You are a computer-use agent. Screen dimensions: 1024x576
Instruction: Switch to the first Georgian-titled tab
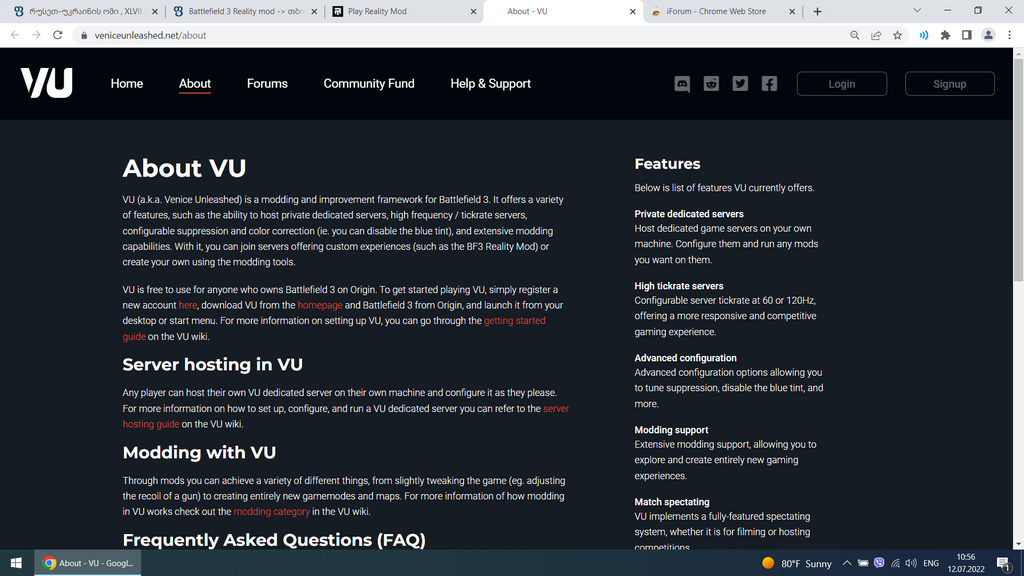click(86, 12)
